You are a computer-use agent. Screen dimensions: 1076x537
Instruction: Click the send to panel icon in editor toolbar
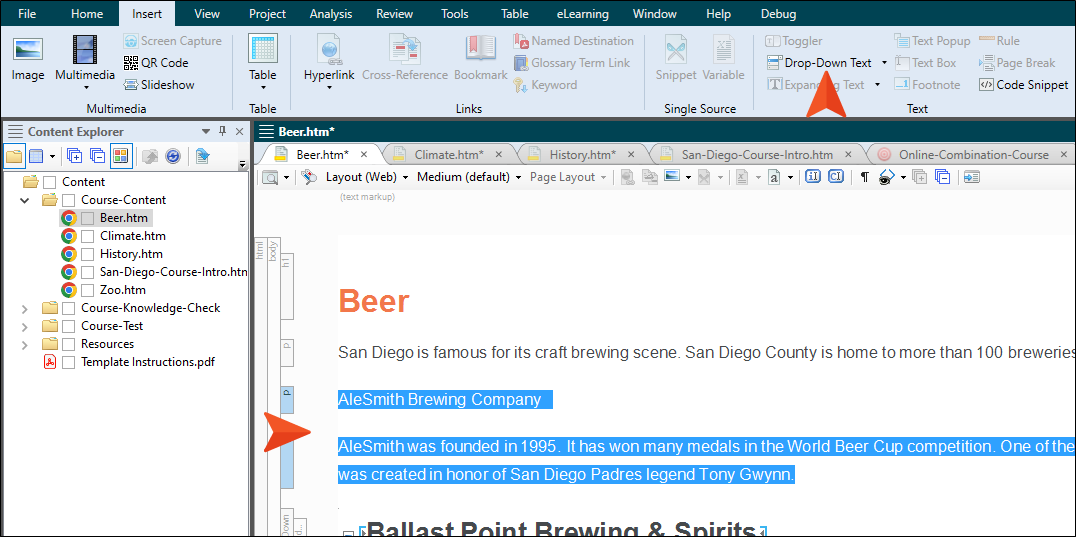click(972, 177)
